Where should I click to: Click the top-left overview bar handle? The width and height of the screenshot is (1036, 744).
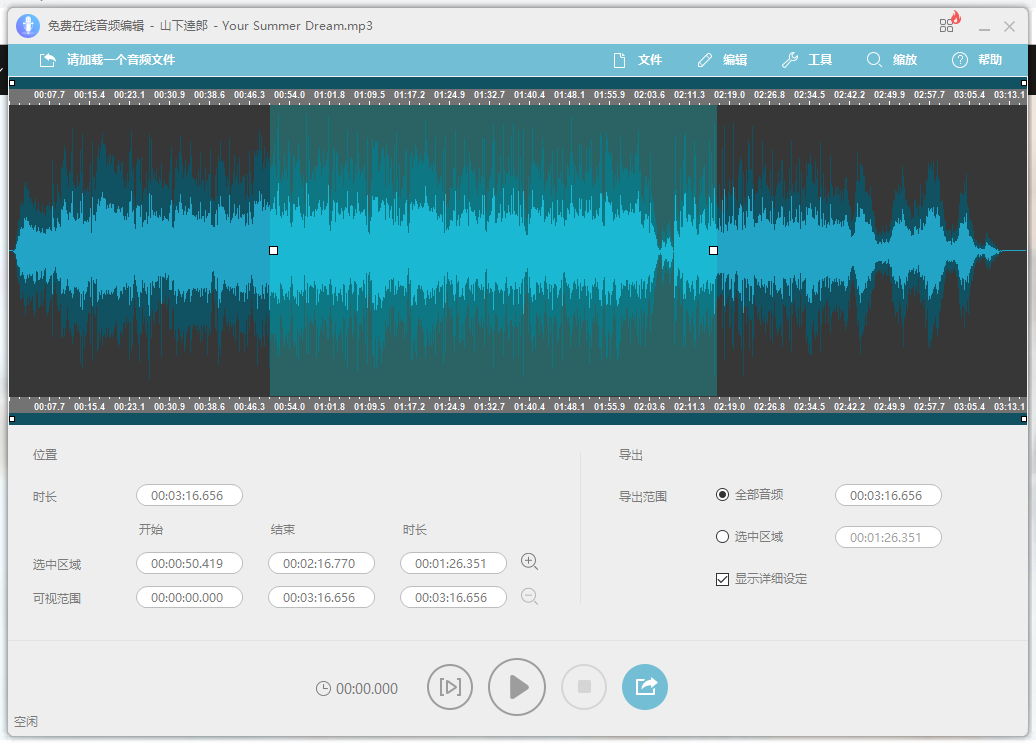12,83
